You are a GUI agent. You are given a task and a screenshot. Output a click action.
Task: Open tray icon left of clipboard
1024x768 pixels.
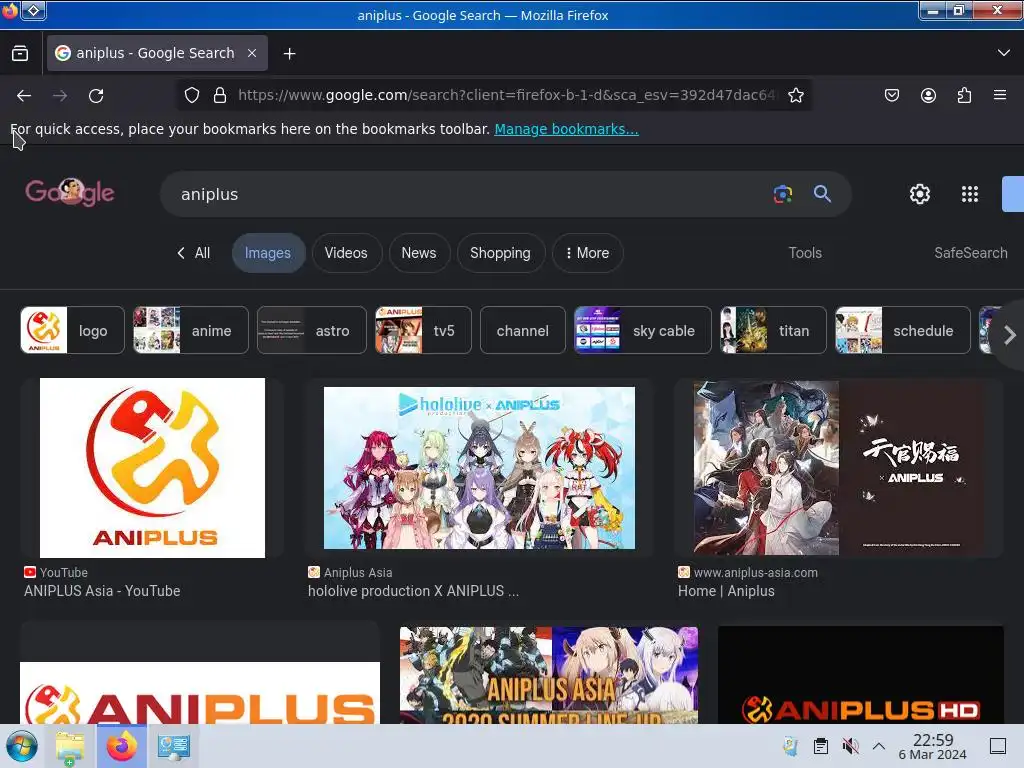coord(791,746)
